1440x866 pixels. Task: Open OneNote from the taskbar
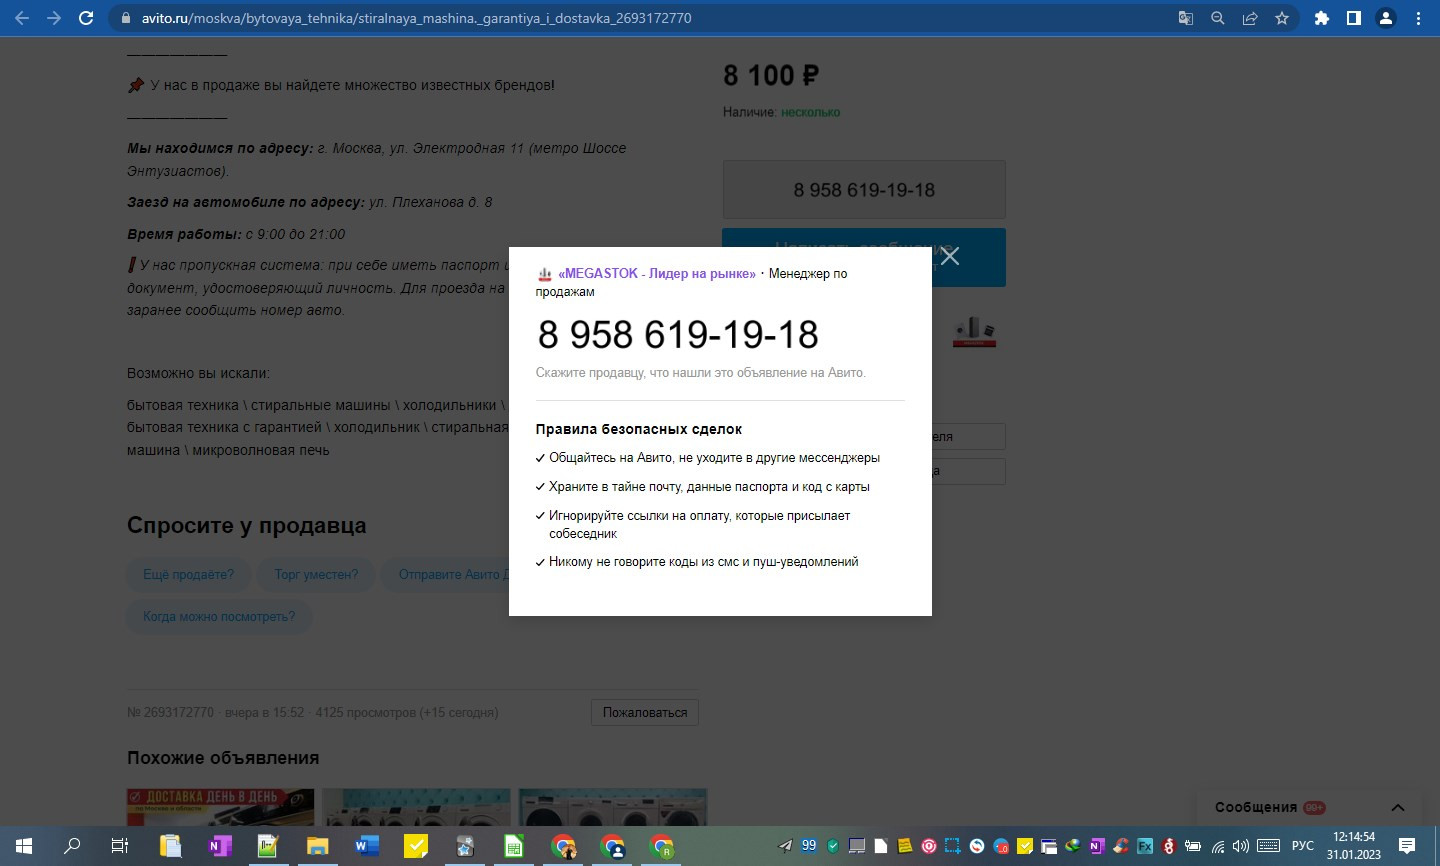click(x=219, y=846)
